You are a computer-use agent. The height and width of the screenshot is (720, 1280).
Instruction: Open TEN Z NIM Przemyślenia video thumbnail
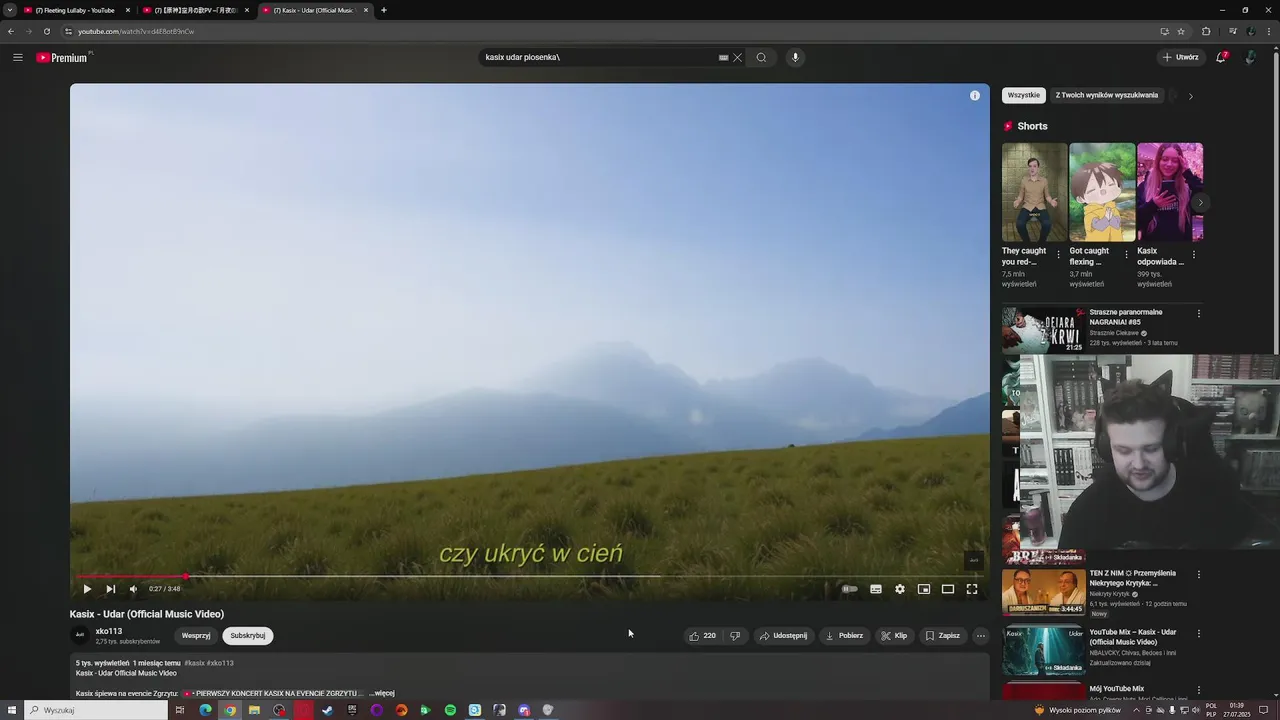click(x=1044, y=592)
